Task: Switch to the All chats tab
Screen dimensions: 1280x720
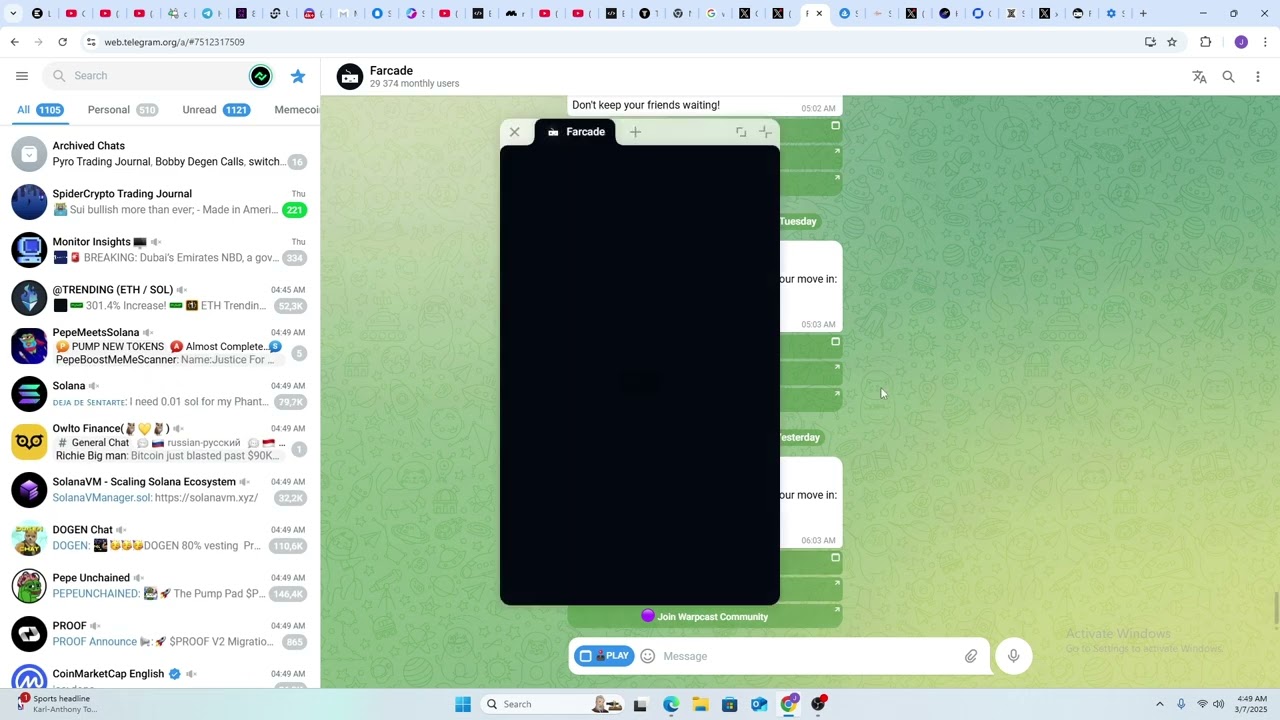Action: point(40,110)
